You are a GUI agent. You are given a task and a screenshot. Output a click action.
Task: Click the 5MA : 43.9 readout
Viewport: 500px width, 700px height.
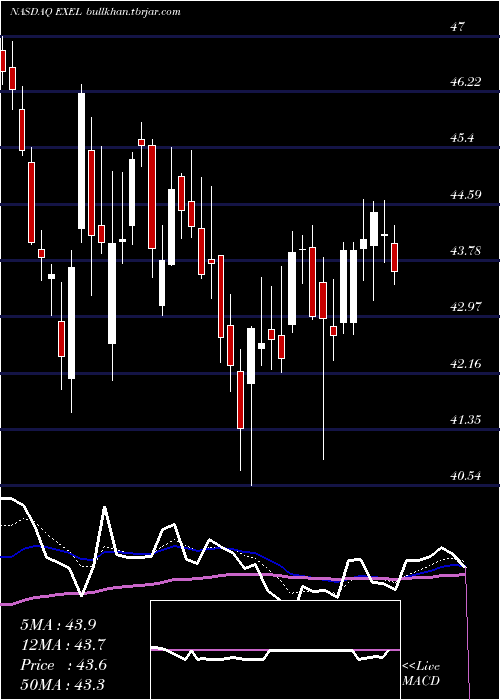(x=58, y=625)
